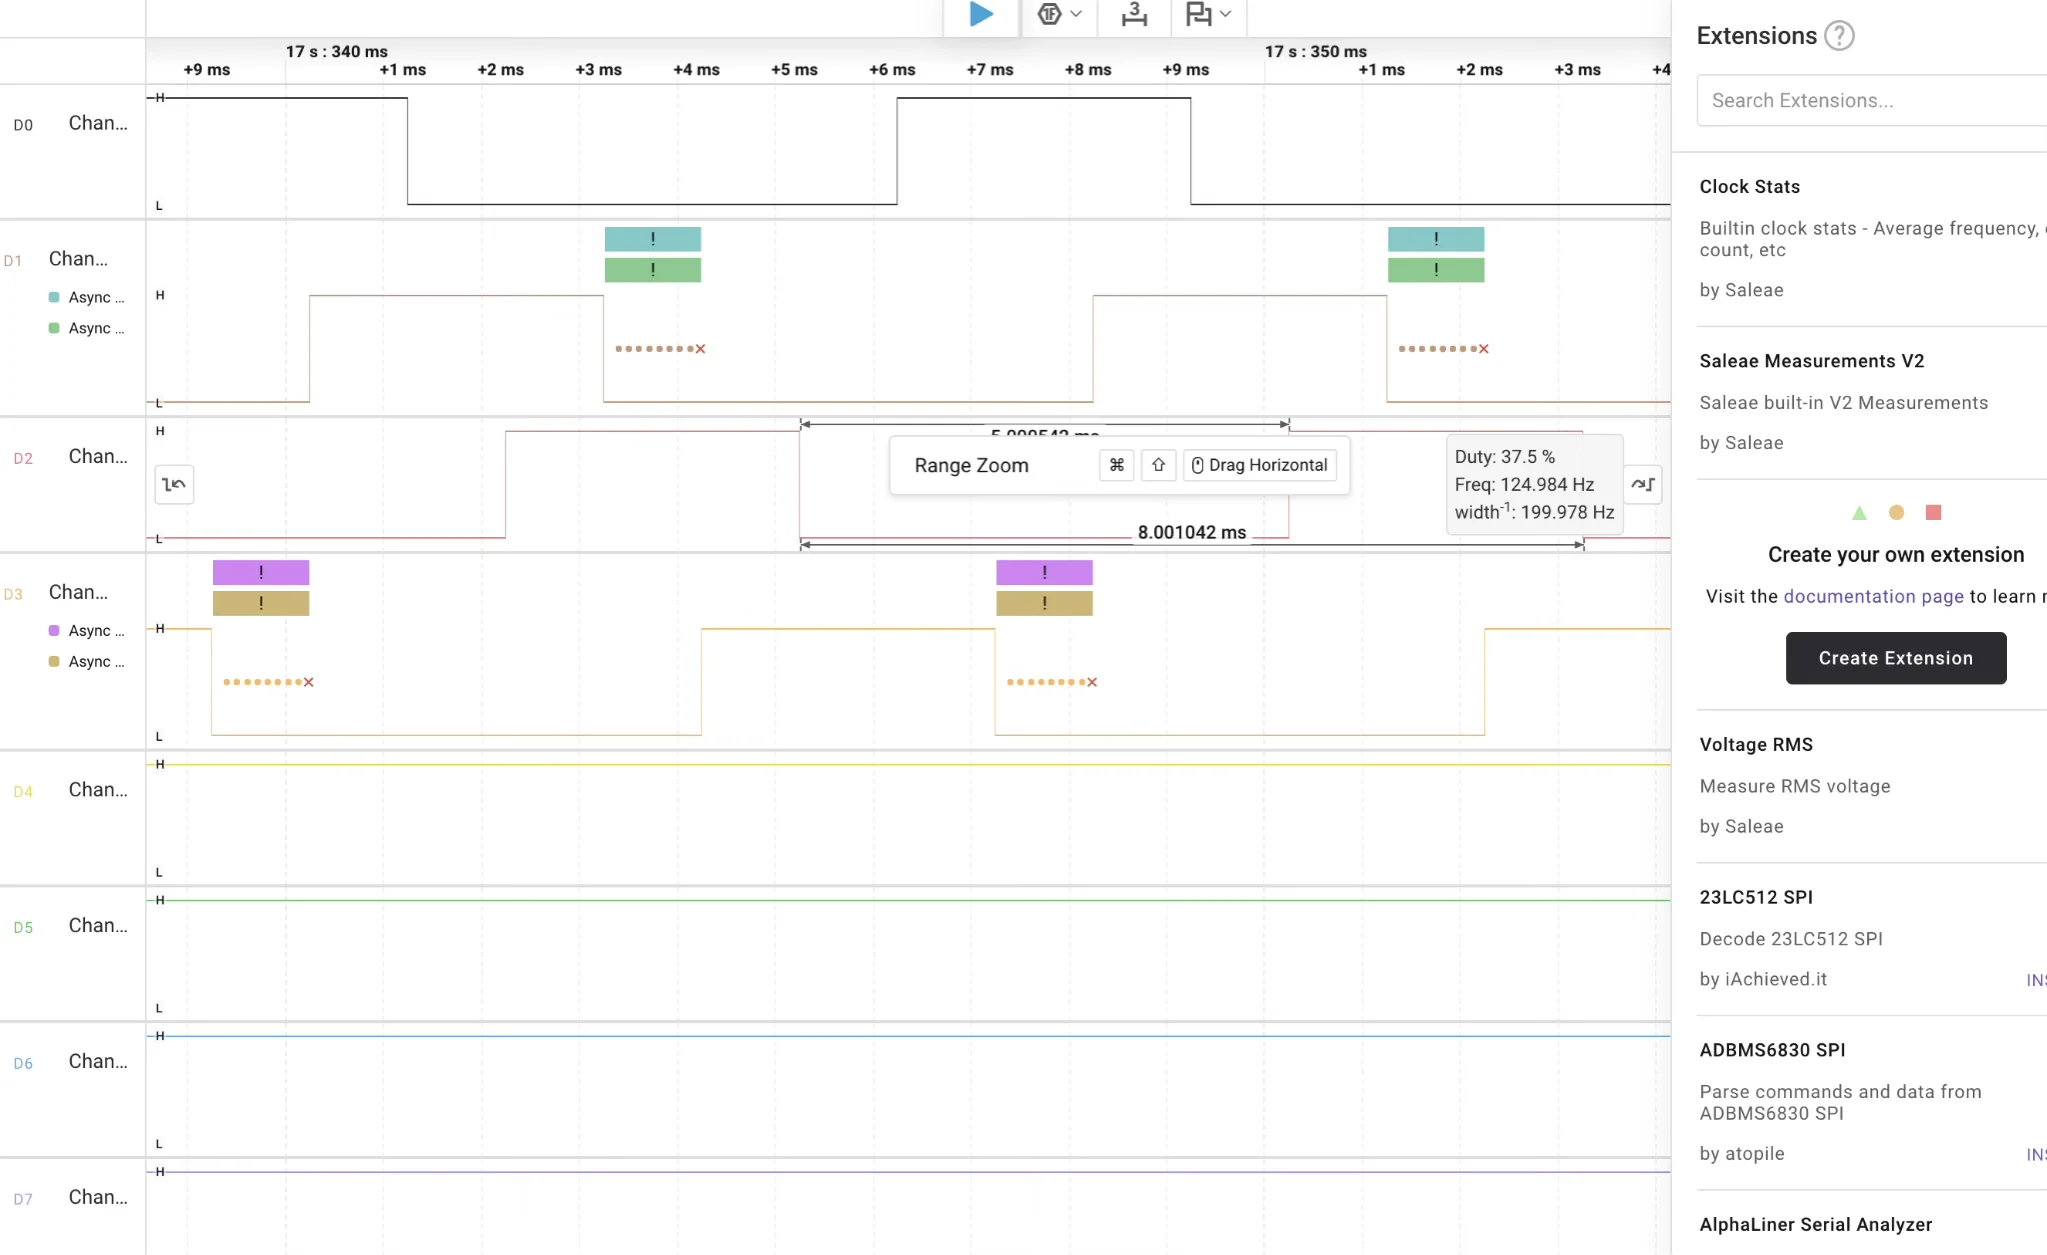Jump to next edge on D2
The width and height of the screenshot is (2047, 1255).
(x=1642, y=485)
